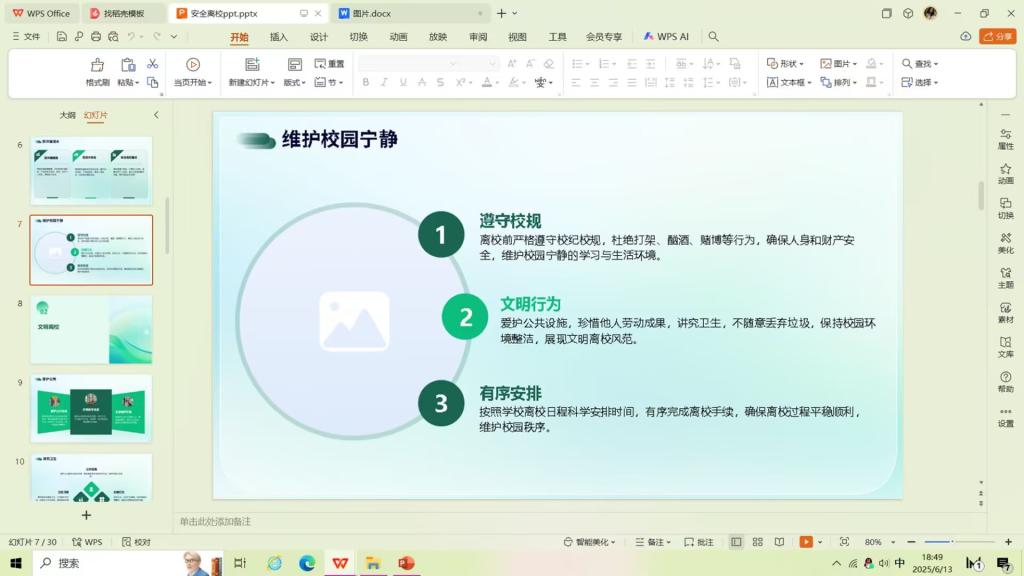The height and width of the screenshot is (576, 1024).
Task: Open the Insert (插入) ribbon tab
Action: (279, 37)
